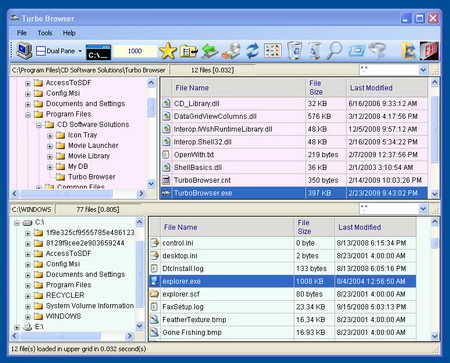
Task: Select the Turbo Browser folder in tree
Action: [92, 177]
